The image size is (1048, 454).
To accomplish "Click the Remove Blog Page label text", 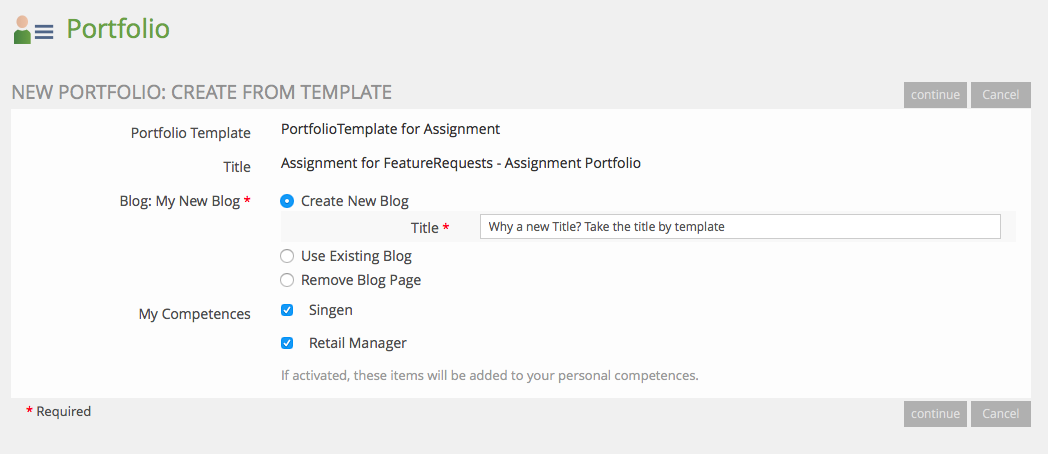I will [x=360, y=280].
